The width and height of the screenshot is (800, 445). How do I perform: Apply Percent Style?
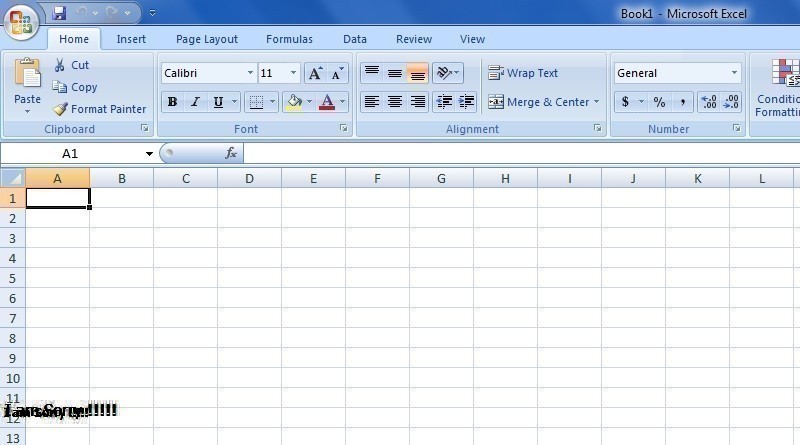pyautogui.click(x=659, y=102)
